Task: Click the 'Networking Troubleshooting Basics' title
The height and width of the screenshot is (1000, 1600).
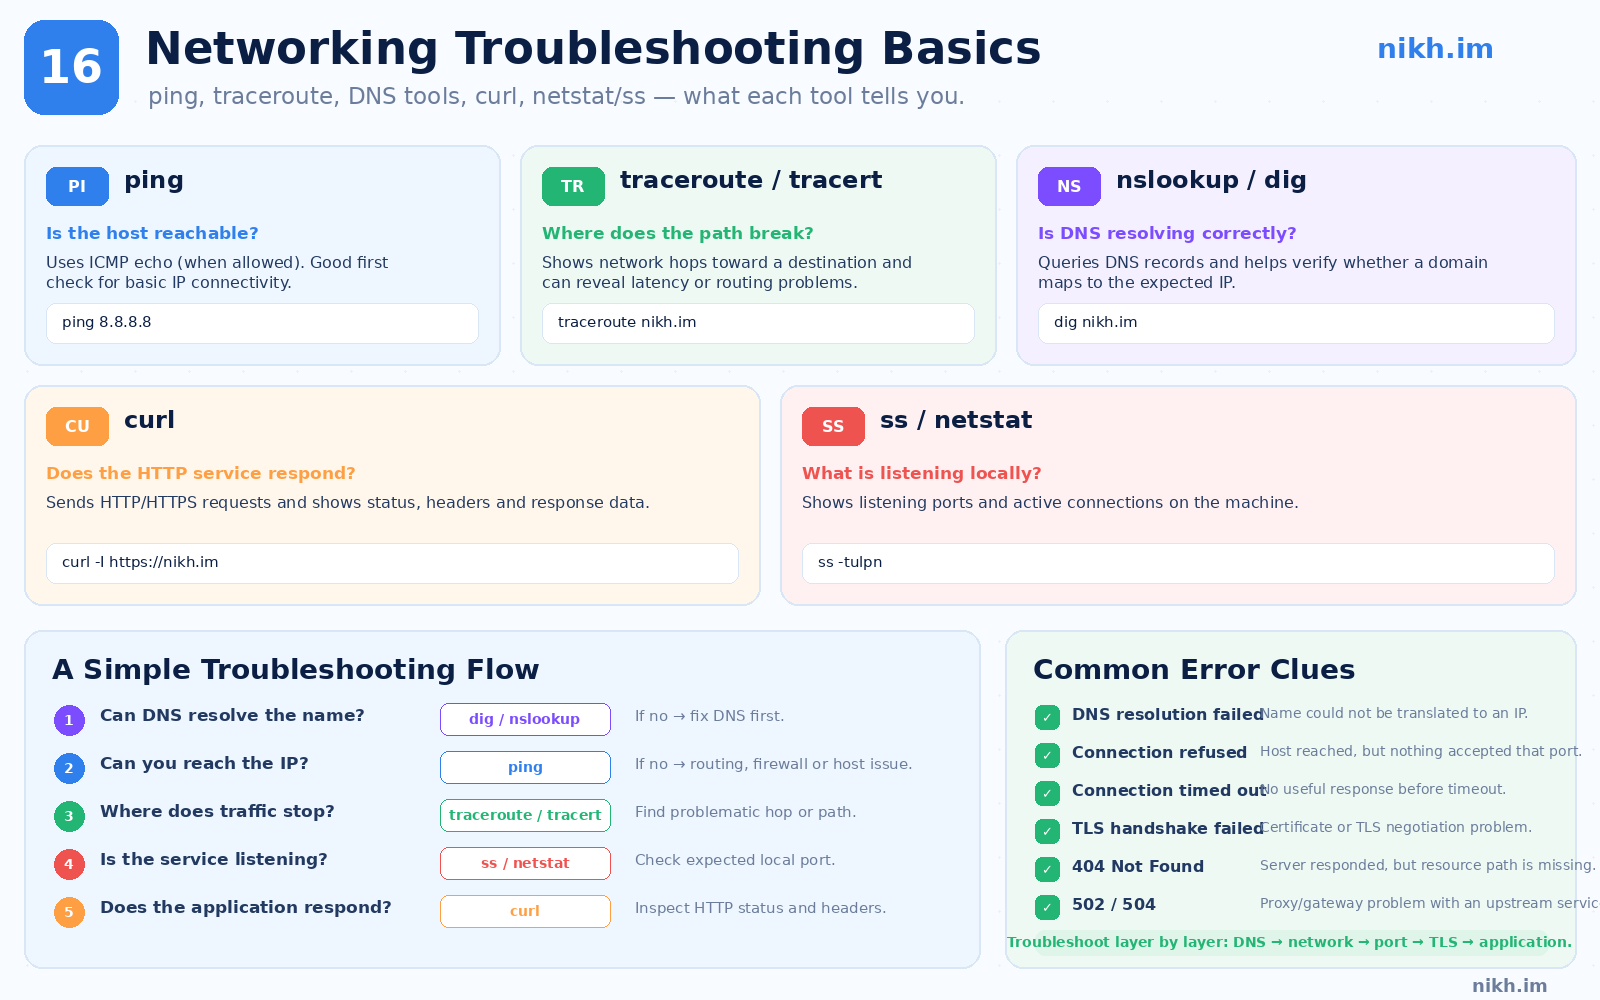Action: tap(593, 49)
